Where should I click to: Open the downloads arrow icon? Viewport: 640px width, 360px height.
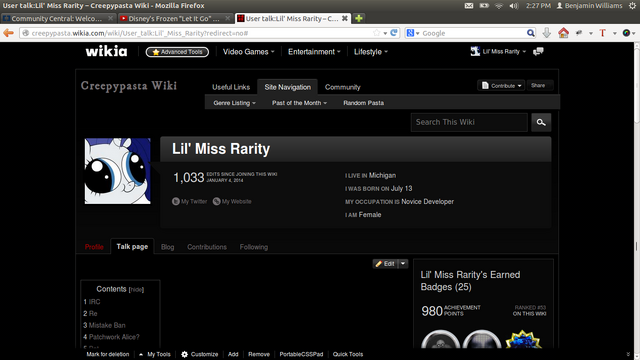tap(547, 33)
